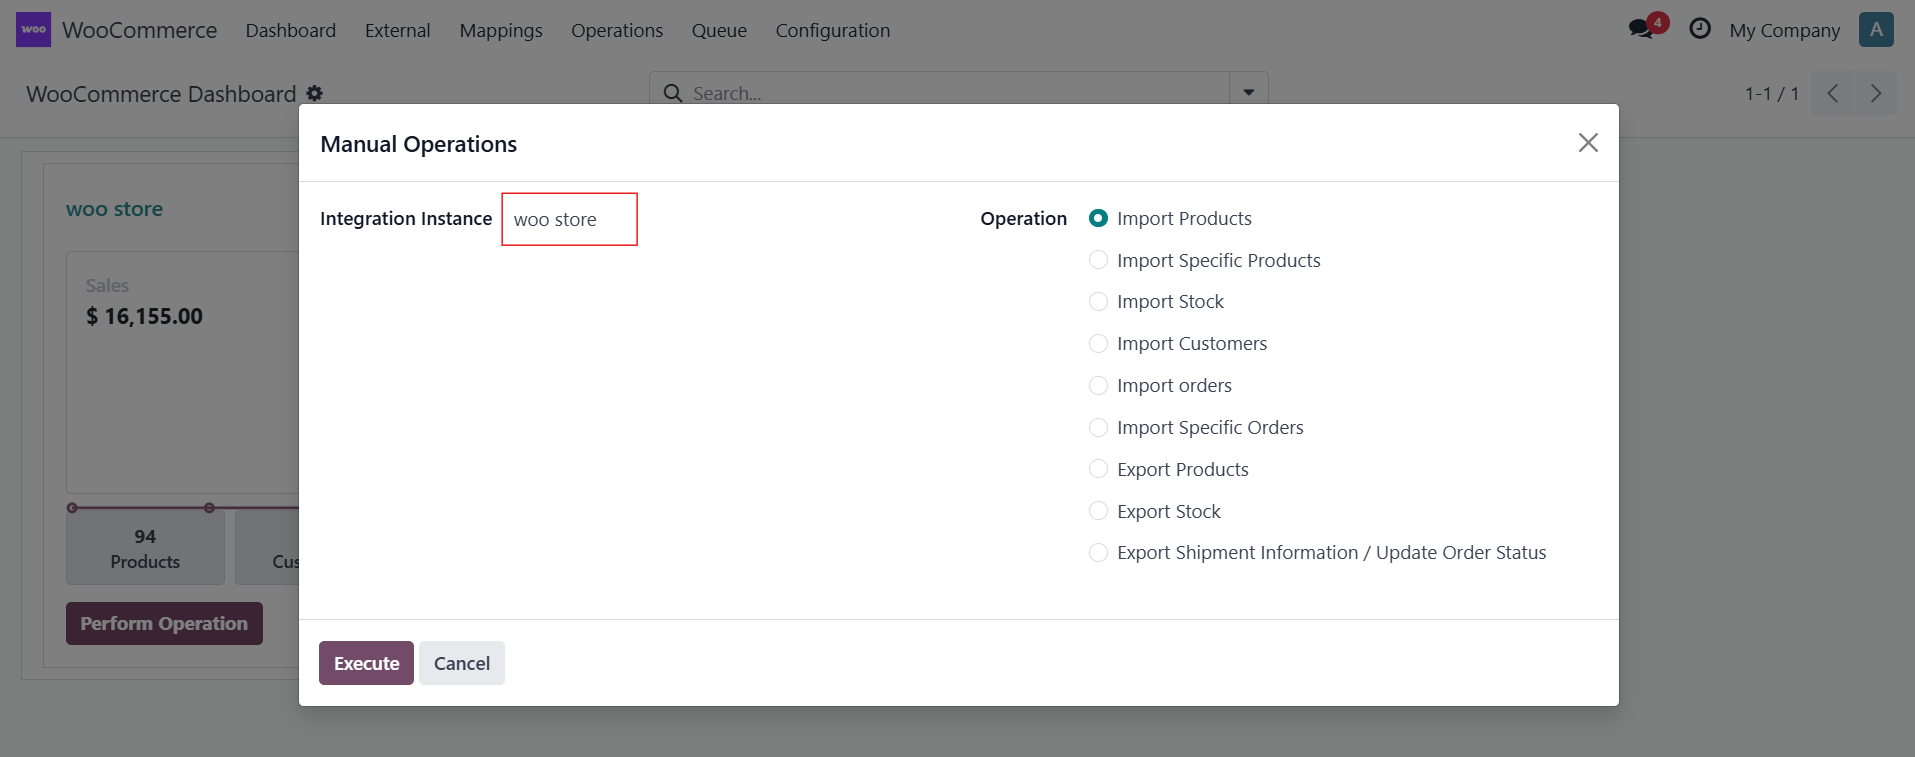Select the Import Products radio option
1915x757 pixels.
pyautogui.click(x=1098, y=218)
